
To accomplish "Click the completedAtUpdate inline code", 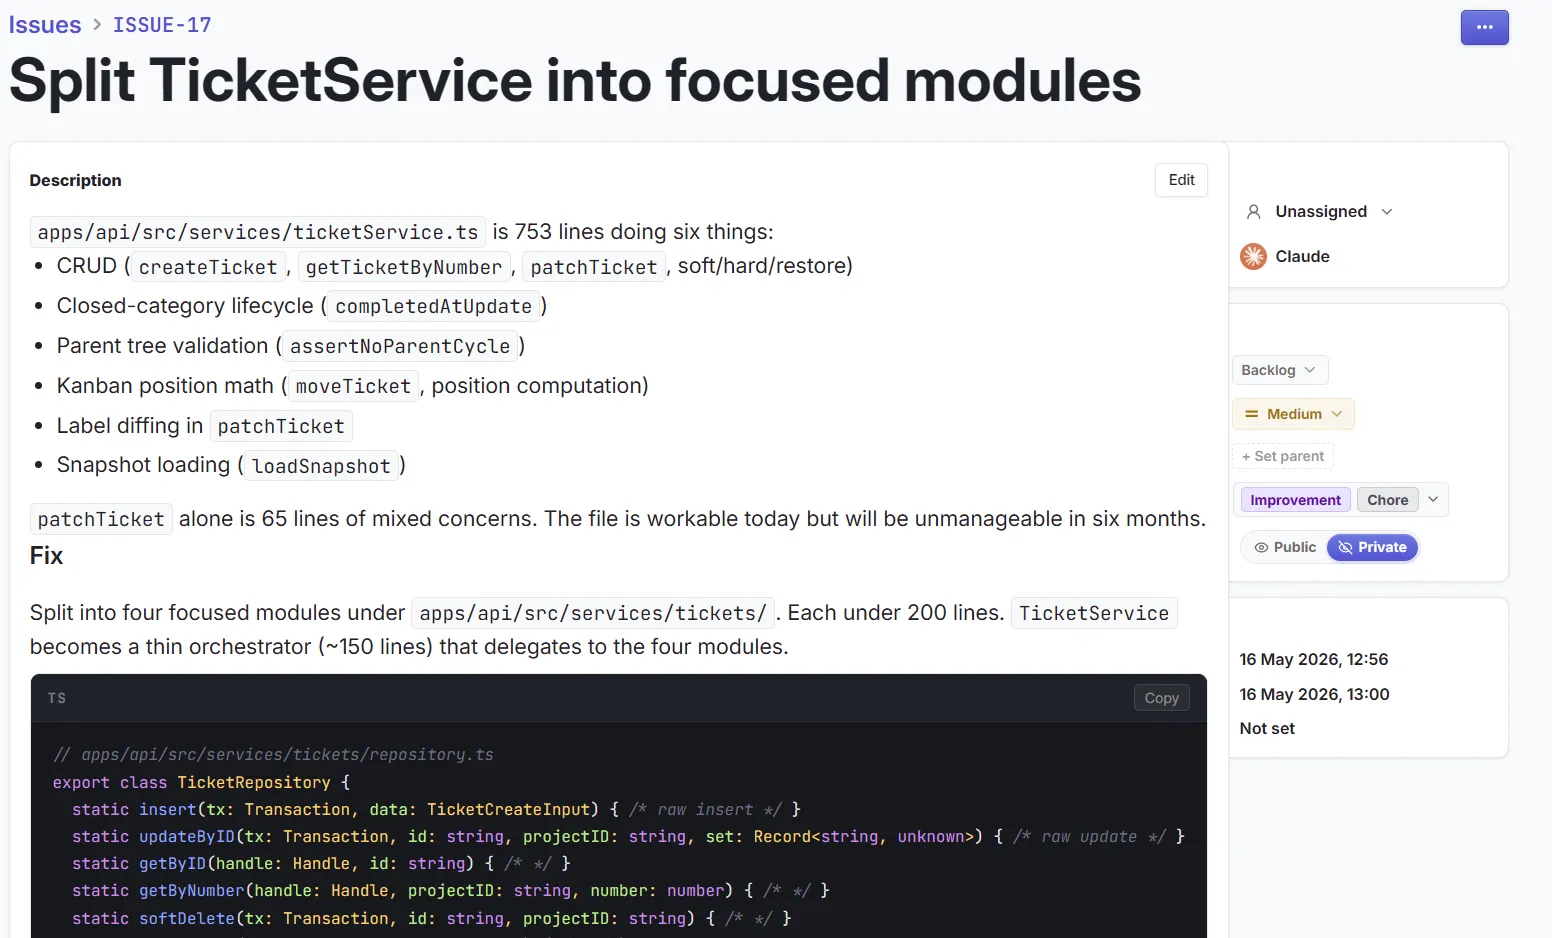I will point(433,306).
